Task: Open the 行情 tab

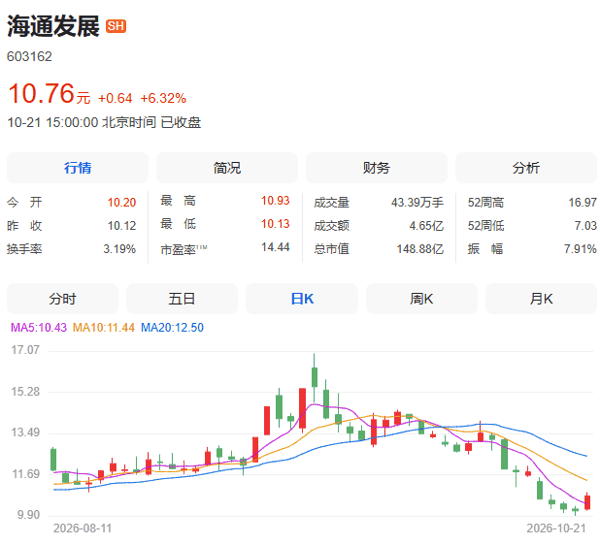Action: click(78, 168)
